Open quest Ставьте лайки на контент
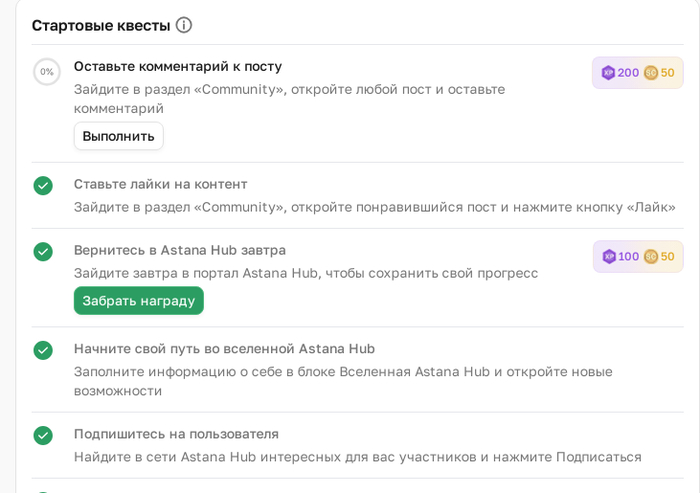Screen dimensions: 700x493 (x=160, y=184)
